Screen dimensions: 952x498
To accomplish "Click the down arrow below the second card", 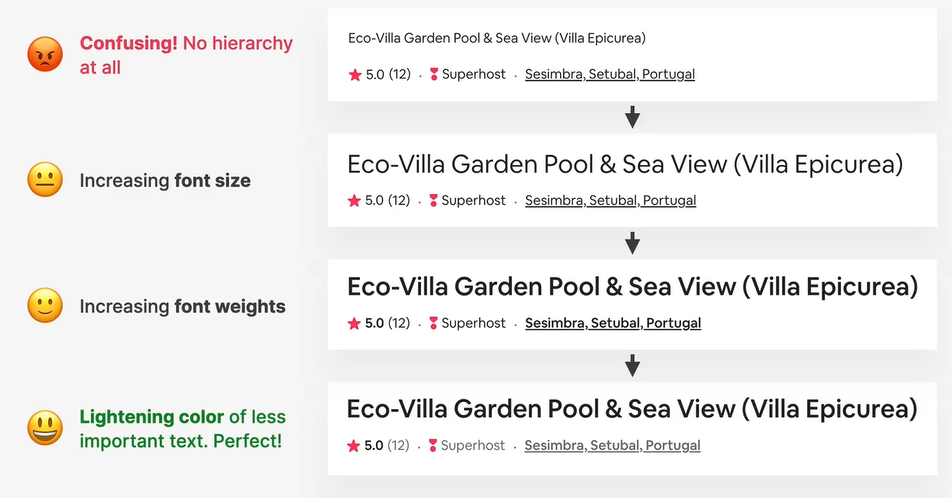I will (633, 242).
